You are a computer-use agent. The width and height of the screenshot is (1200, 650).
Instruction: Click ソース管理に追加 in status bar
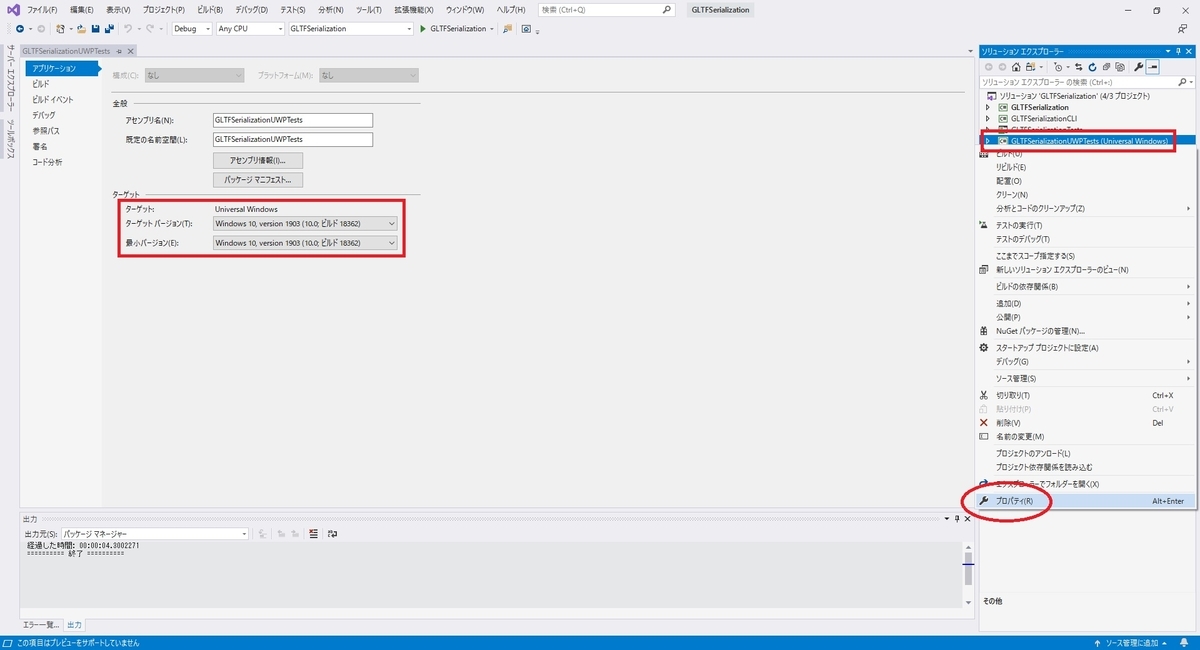(1131, 643)
